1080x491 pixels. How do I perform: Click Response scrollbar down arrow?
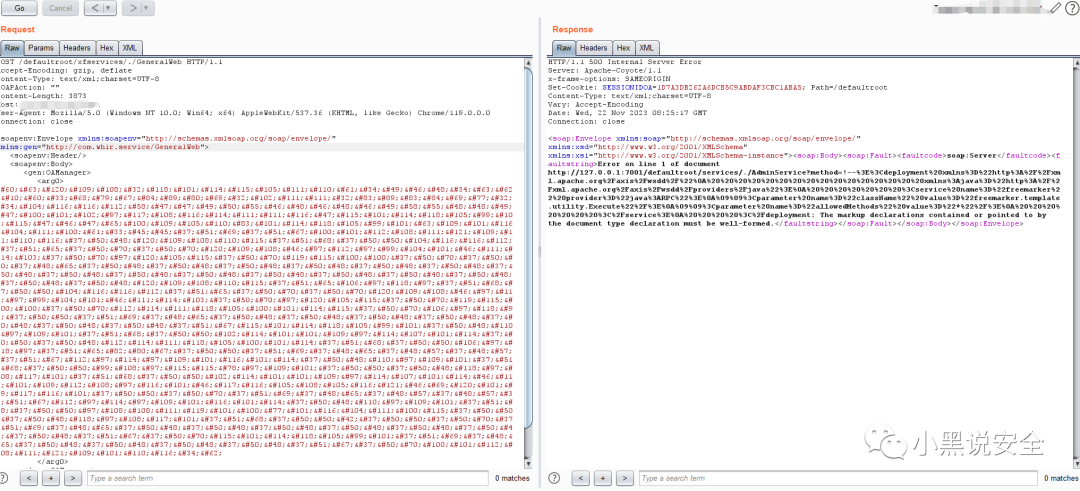pyautogui.click(x=1075, y=464)
